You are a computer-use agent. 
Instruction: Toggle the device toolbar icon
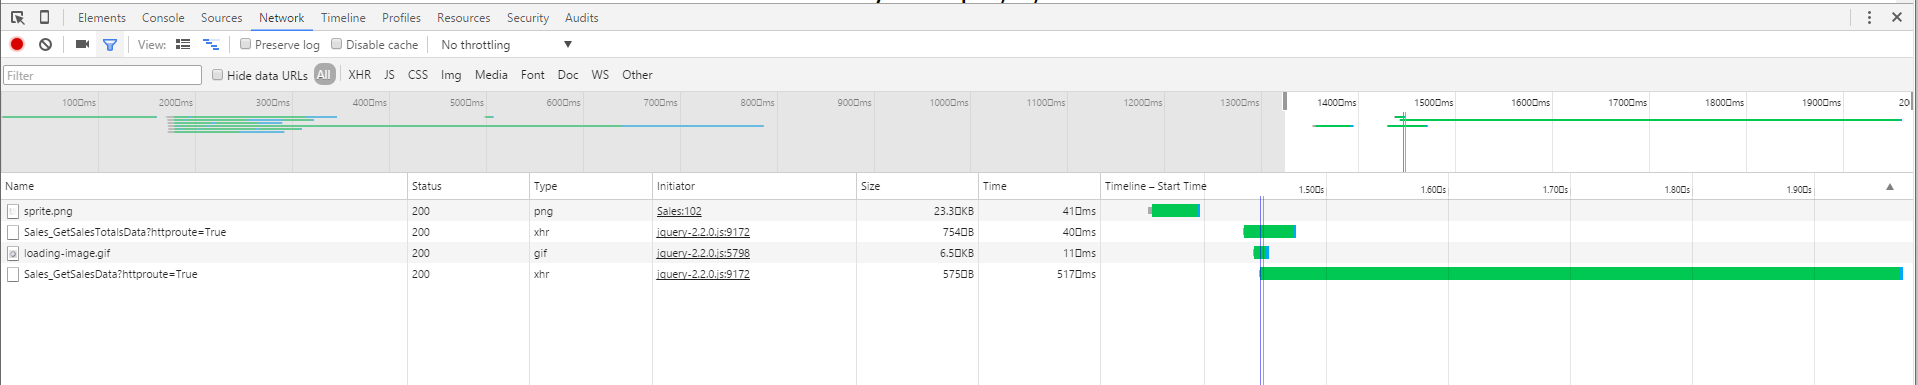pos(45,17)
